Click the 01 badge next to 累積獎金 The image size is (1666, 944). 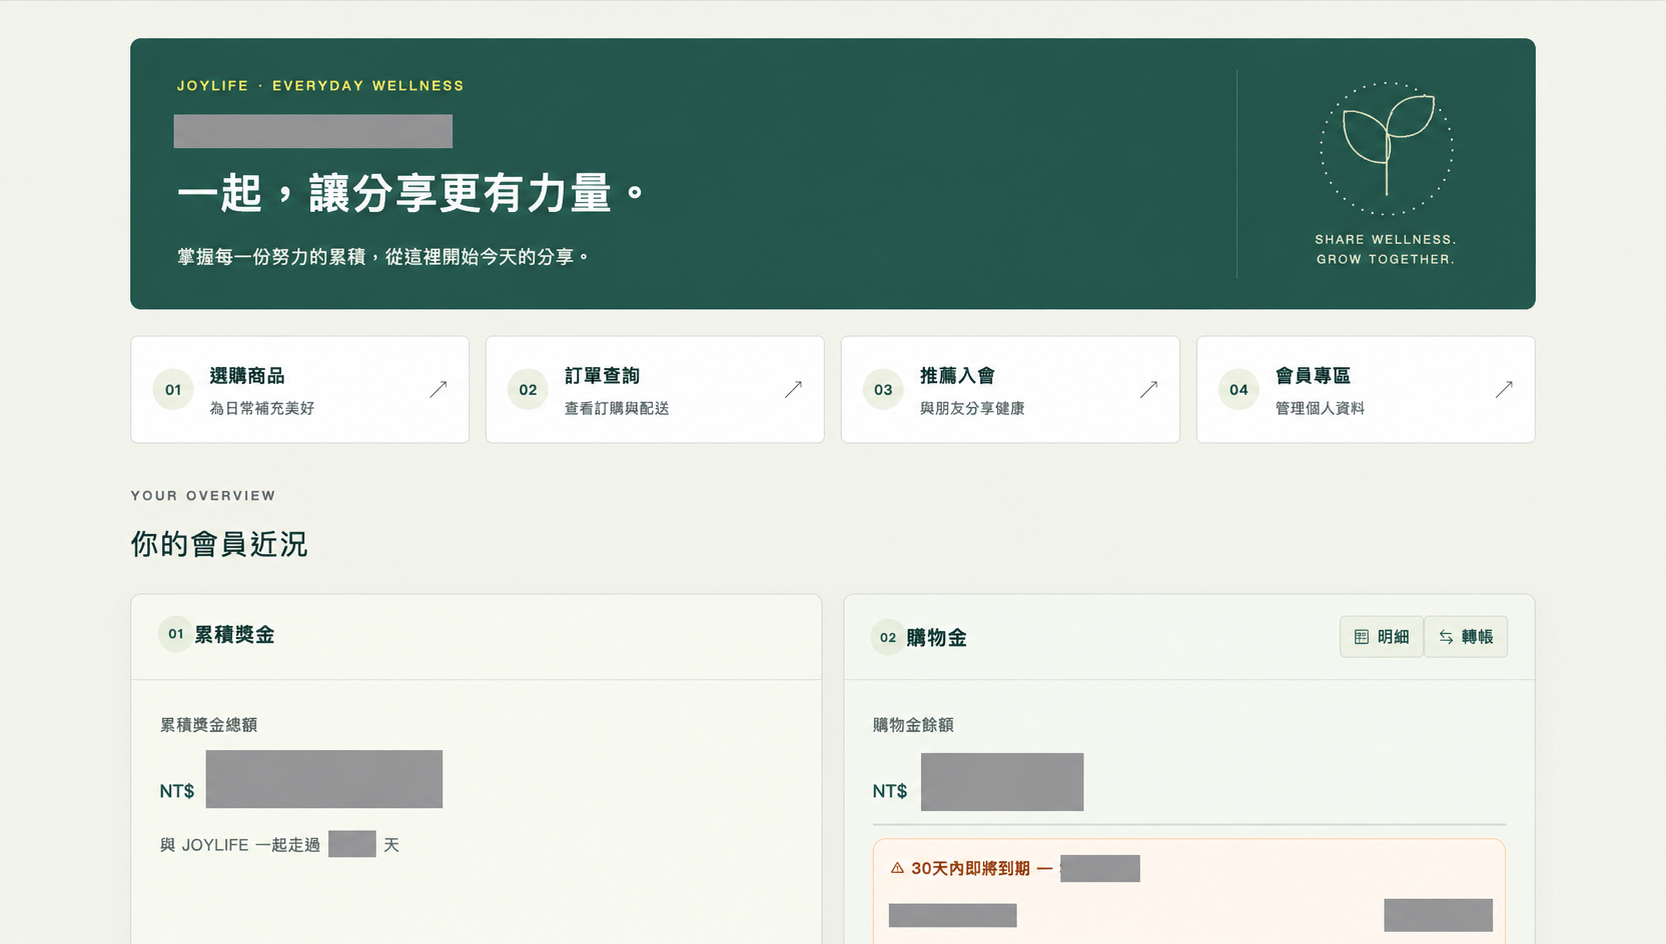point(176,634)
